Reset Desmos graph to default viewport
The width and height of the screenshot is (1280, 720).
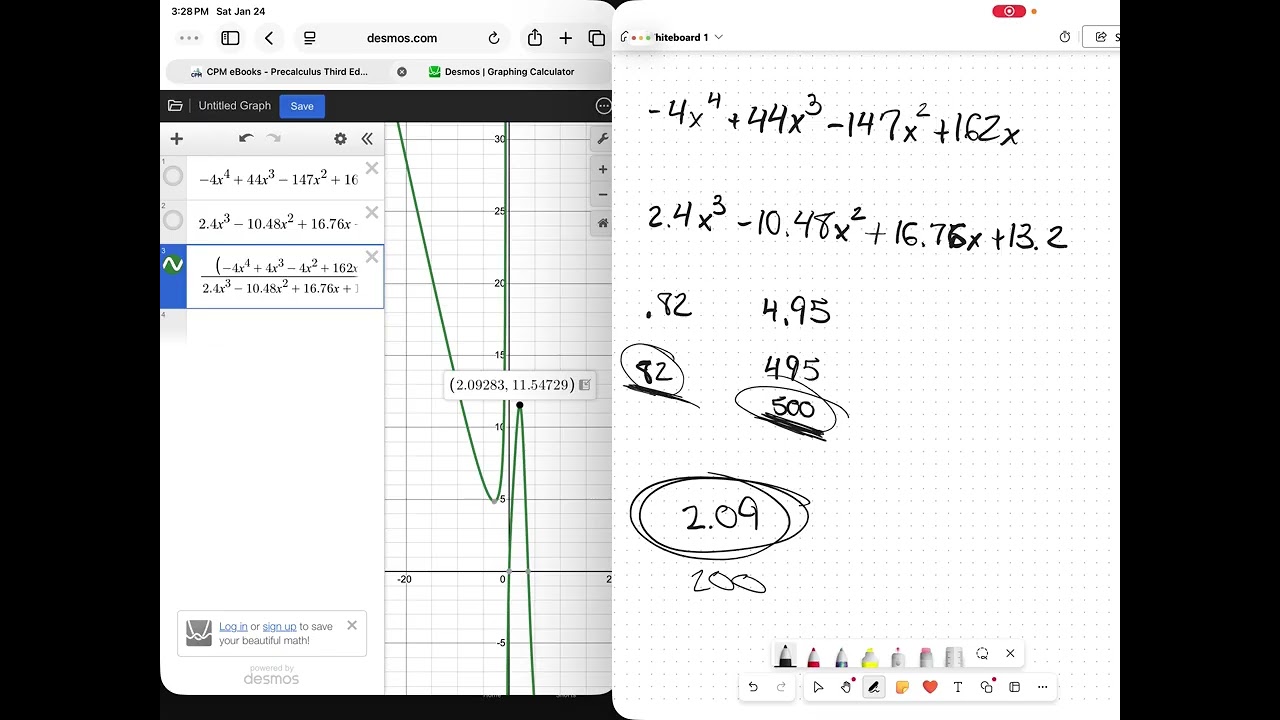coord(602,223)
